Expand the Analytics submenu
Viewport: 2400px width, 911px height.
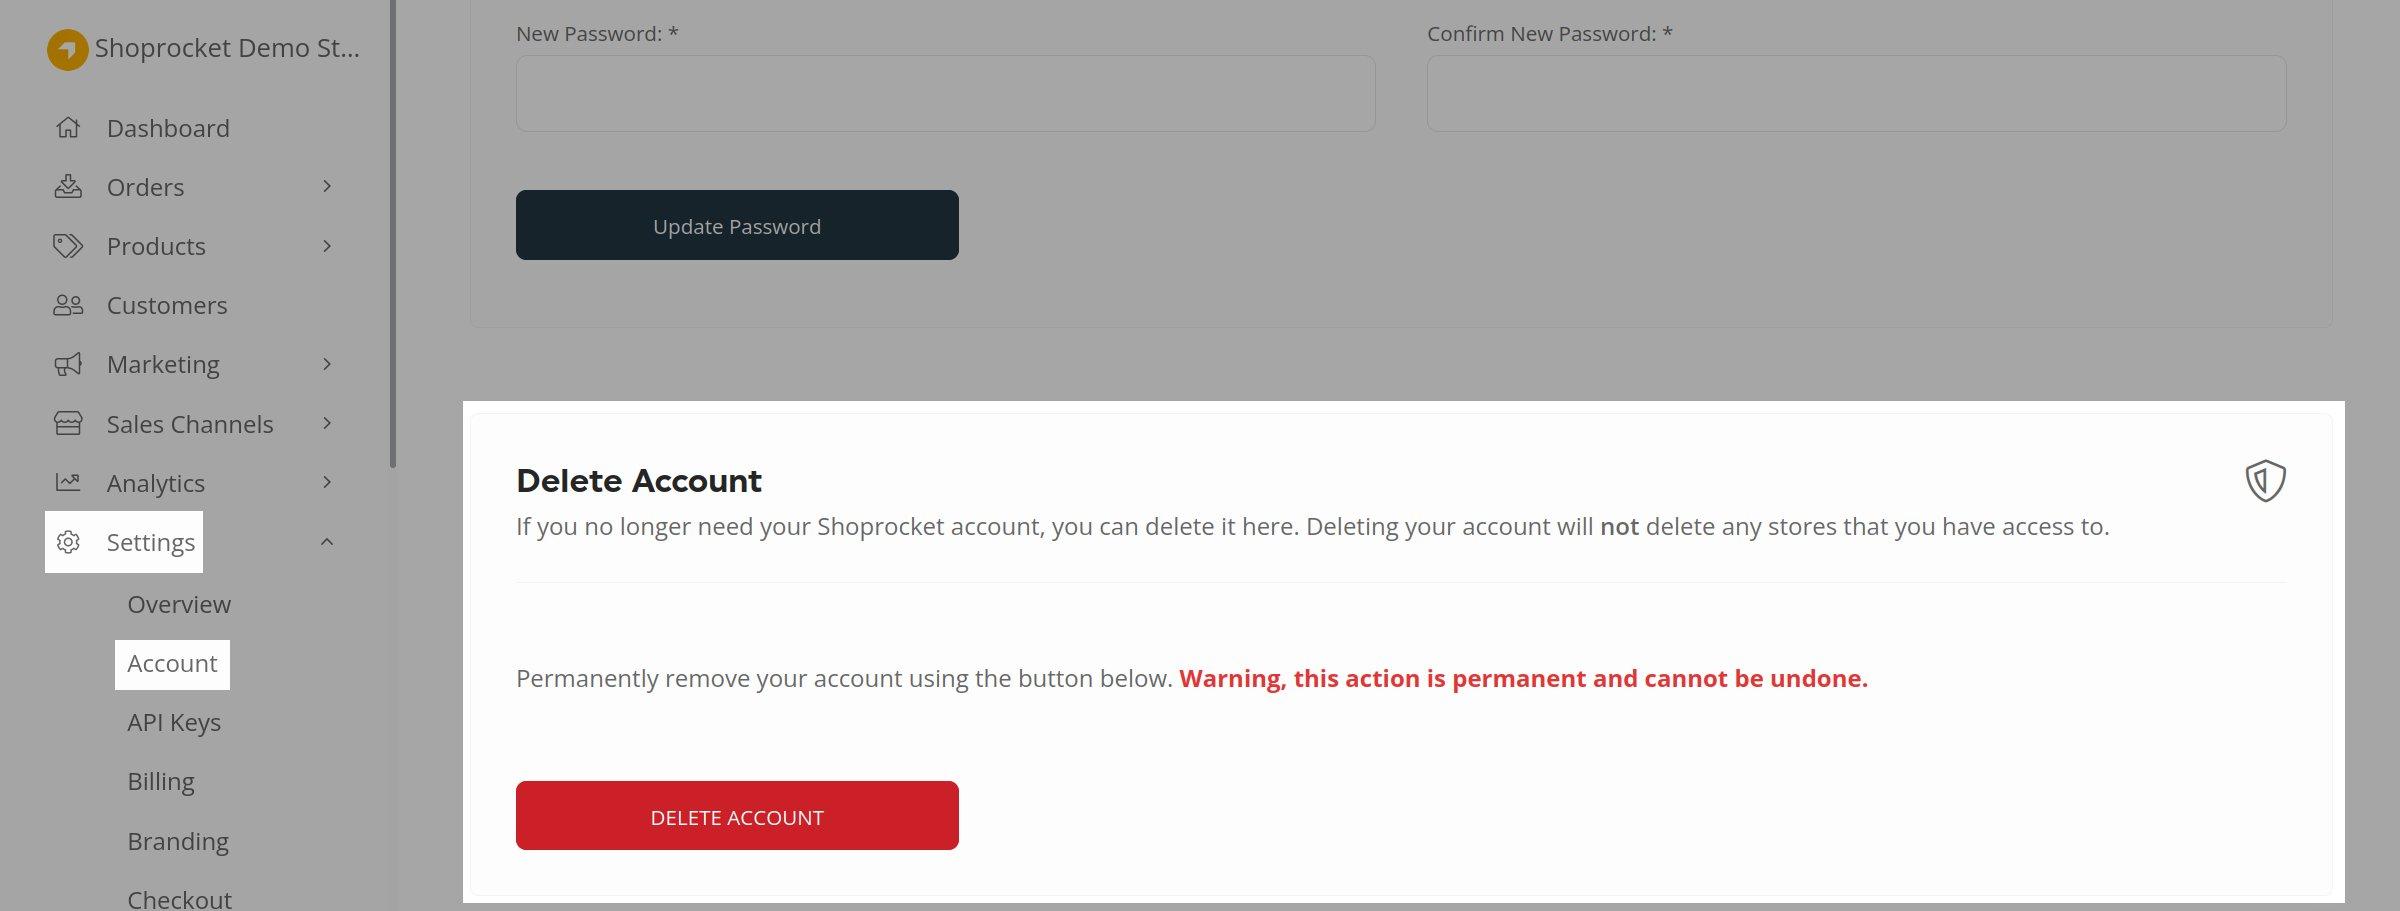[327, 482]
